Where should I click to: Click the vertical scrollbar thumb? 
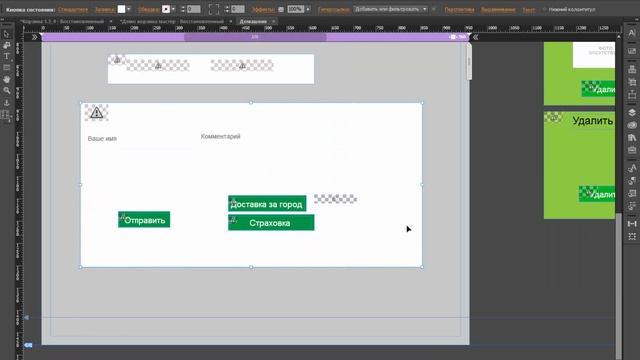pyautogui.click(x=619, y=286)
